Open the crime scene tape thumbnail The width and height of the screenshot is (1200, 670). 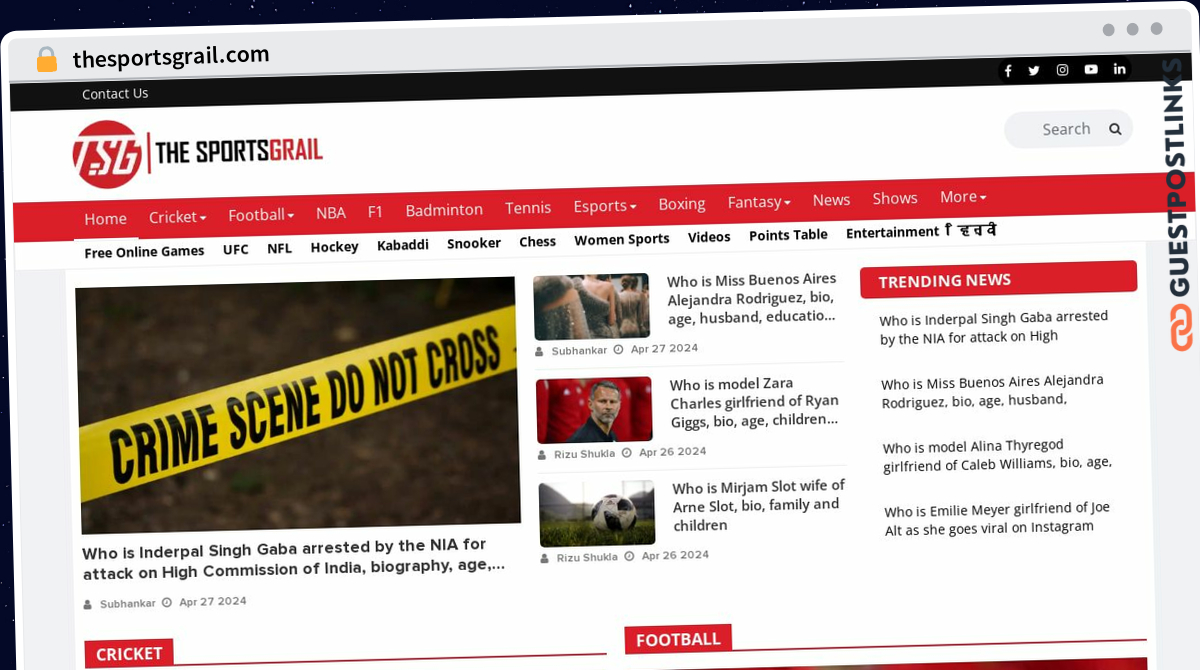[x=298, y=403]
